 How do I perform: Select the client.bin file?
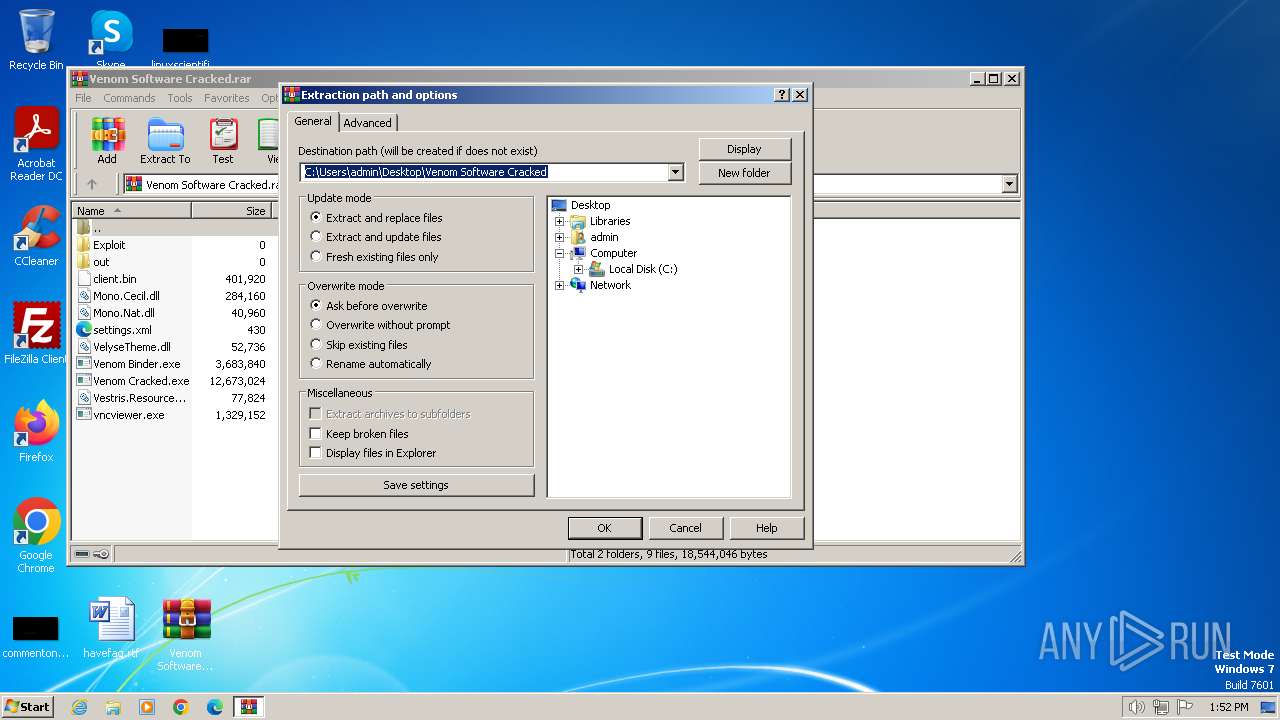tap(114, 279)
